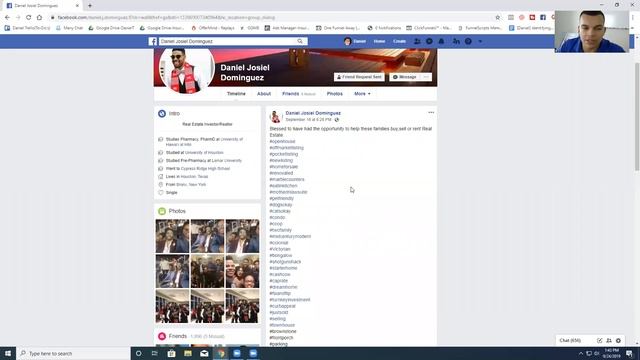
Task: Open Chrome from the taskbar
Action: [x=221, y=353]
